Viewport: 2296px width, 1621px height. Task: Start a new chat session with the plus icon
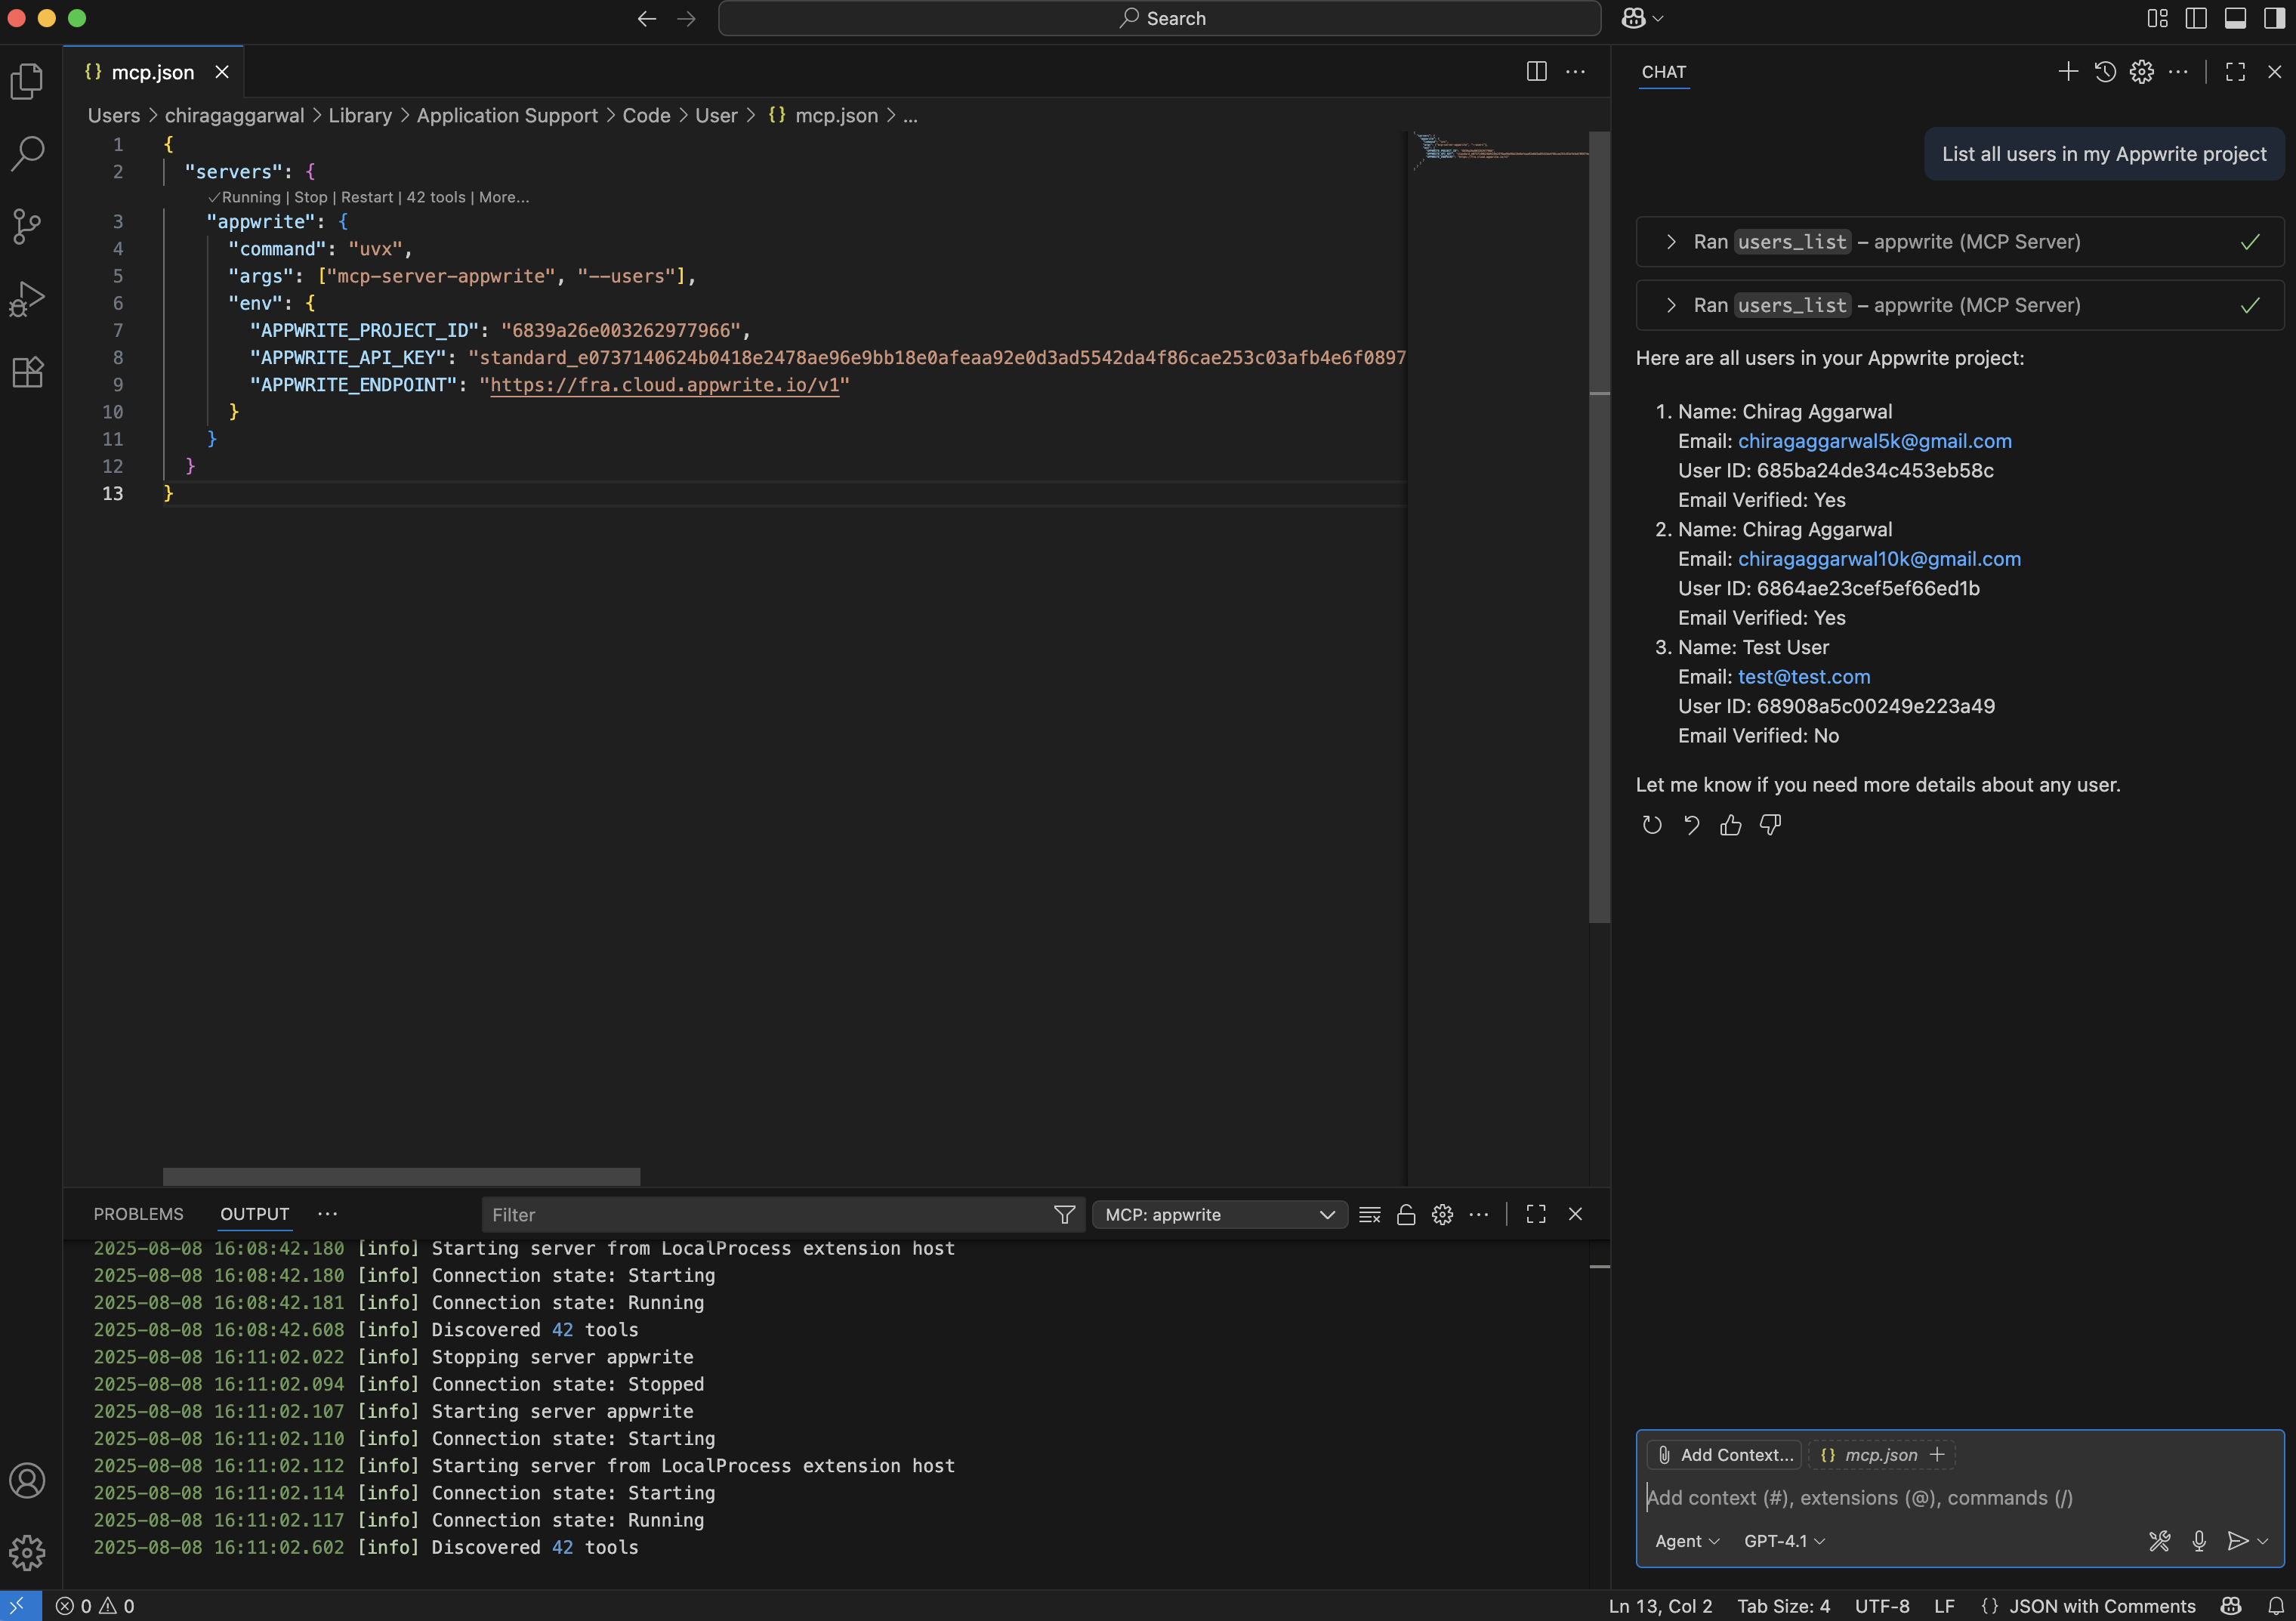[2067, 71]
